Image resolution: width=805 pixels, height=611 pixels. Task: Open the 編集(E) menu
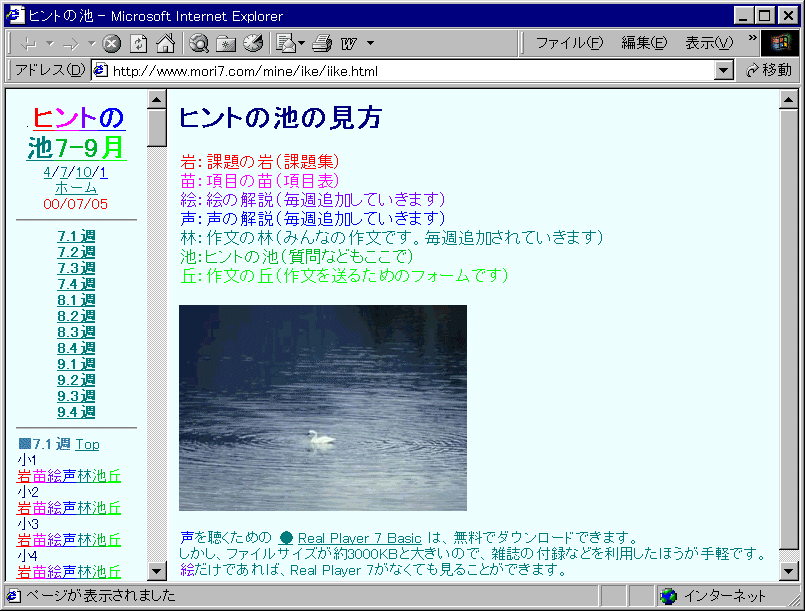pos(643,43)
